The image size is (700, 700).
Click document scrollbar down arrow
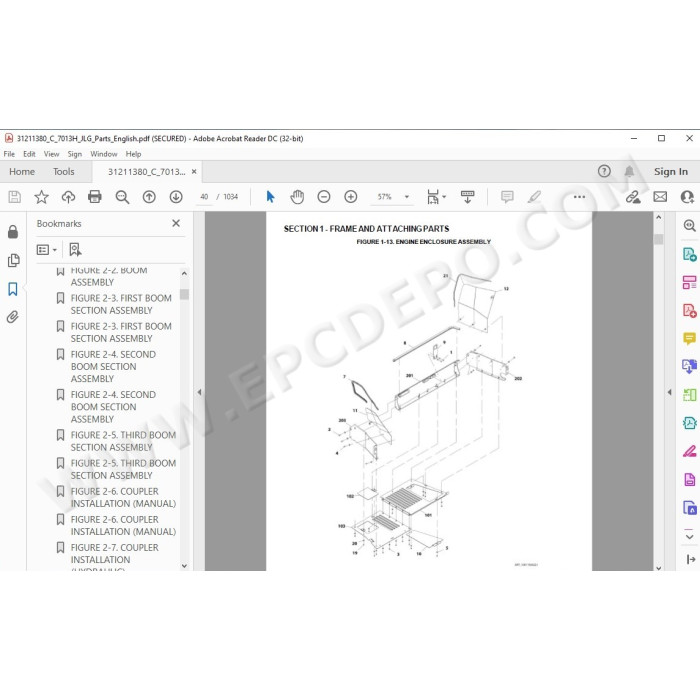(x=658, y=567)
